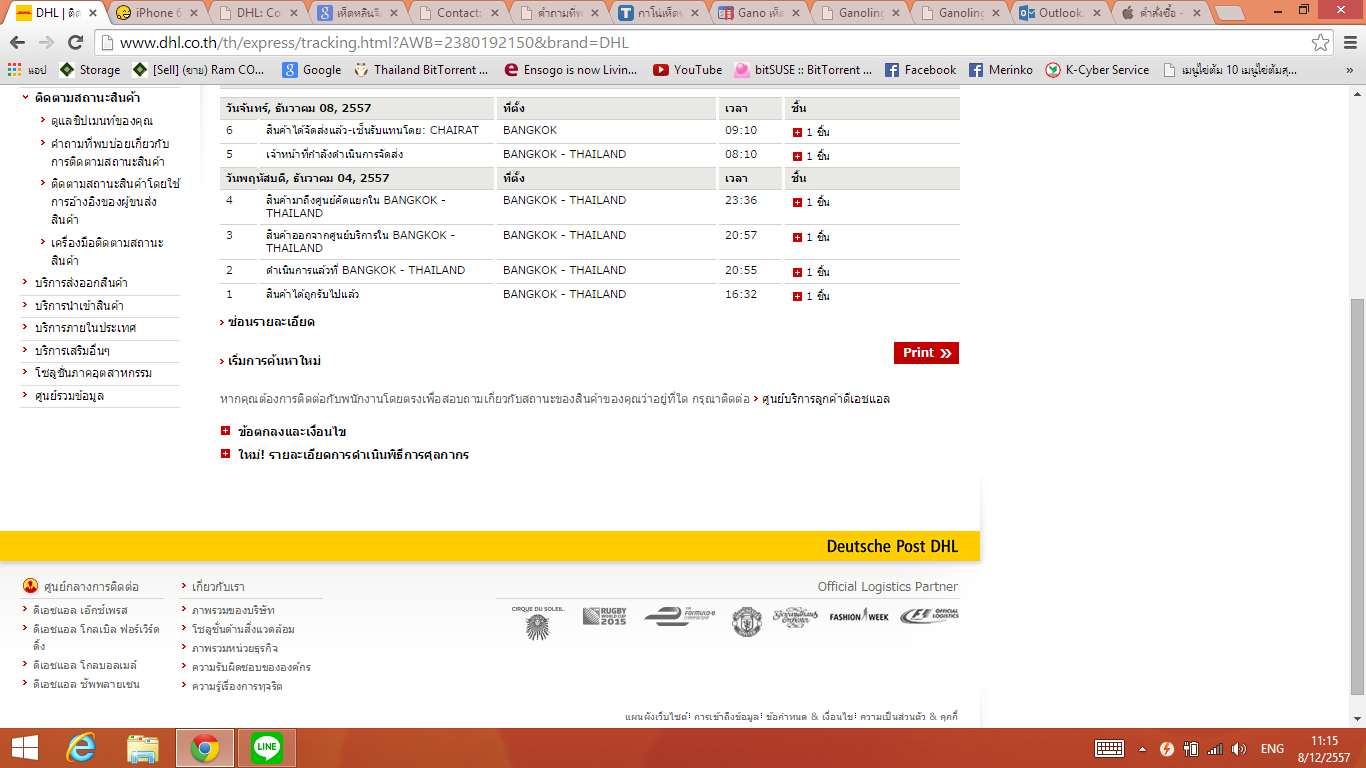Screen dimensions: 1366x768
Task: Click the Rugby World Cup 2015 logo
Action: tap(604, 616)
